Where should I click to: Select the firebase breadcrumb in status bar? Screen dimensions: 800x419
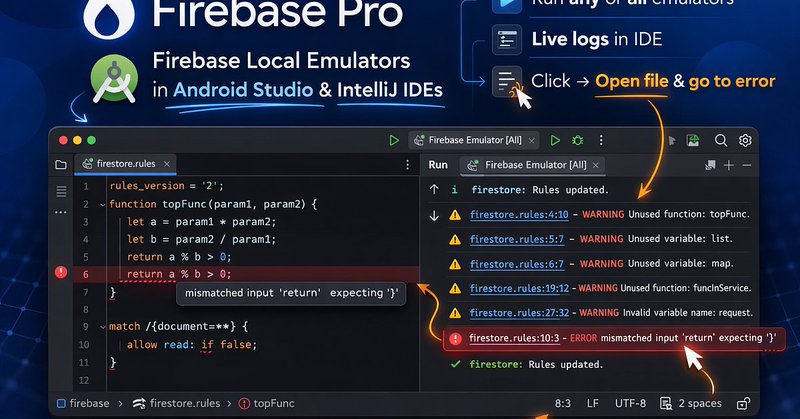click(83, 404)
